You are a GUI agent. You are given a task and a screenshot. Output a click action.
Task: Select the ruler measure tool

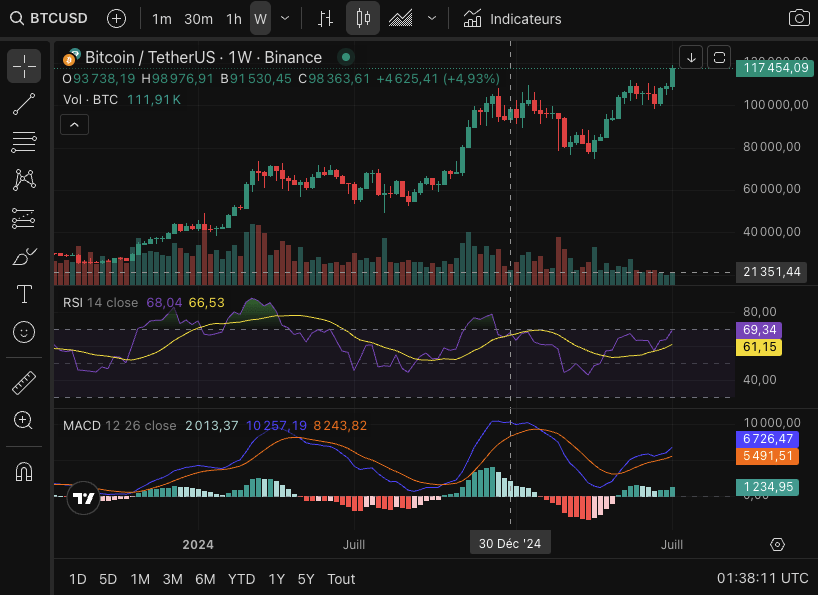(24, 383)
